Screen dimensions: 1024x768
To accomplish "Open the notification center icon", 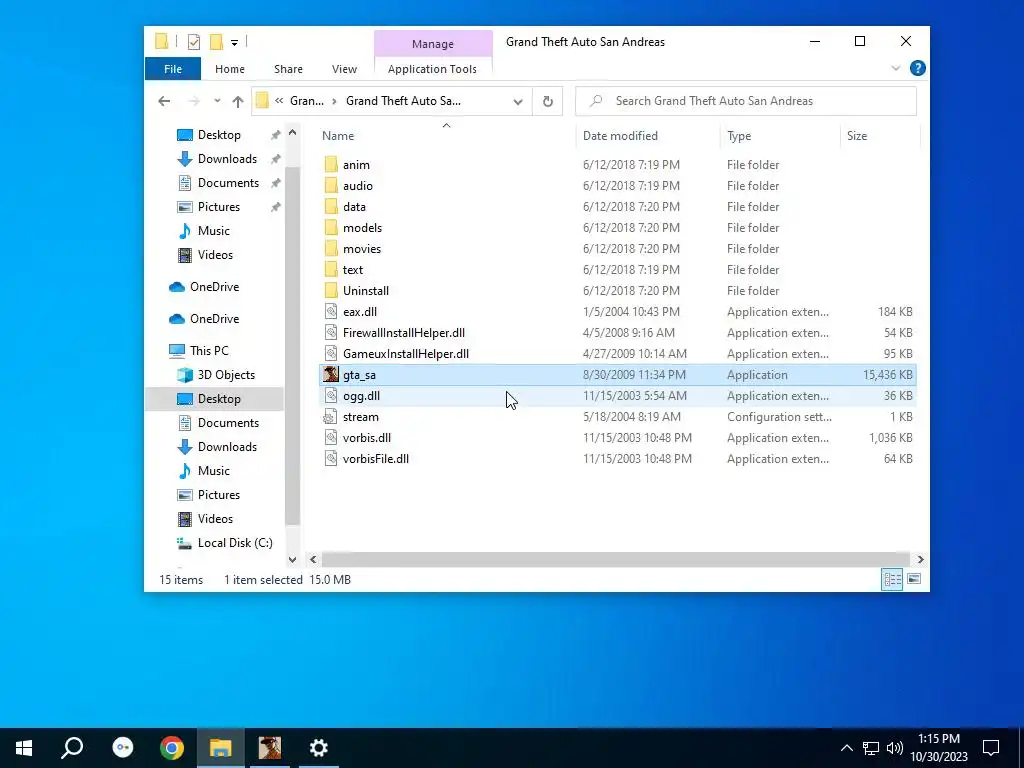I will pos(991,748).
